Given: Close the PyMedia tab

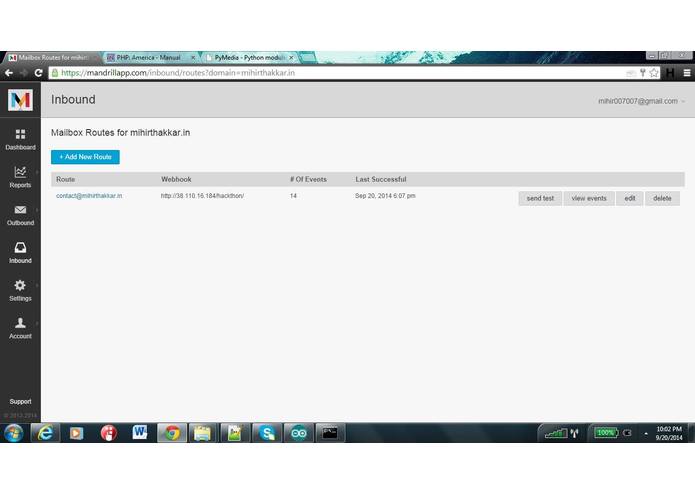Looking at the screenshot, I should 291,58.
